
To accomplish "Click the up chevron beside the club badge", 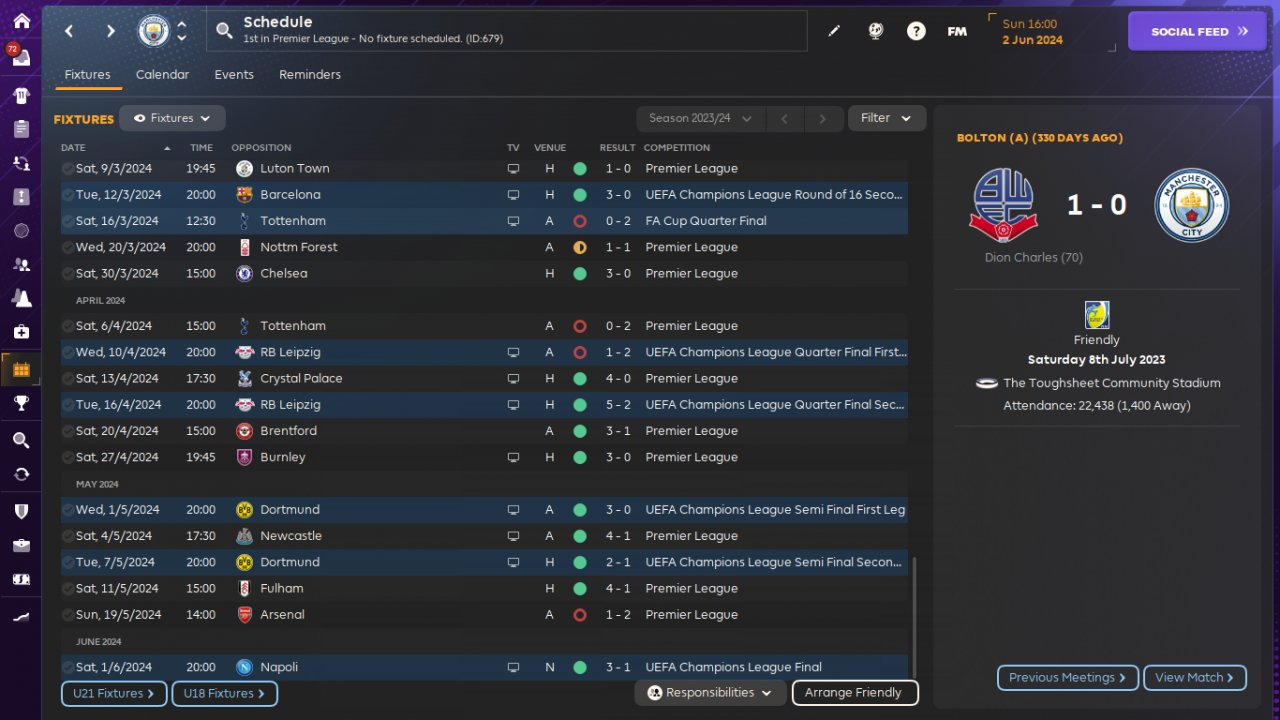I will coord(181,25).
